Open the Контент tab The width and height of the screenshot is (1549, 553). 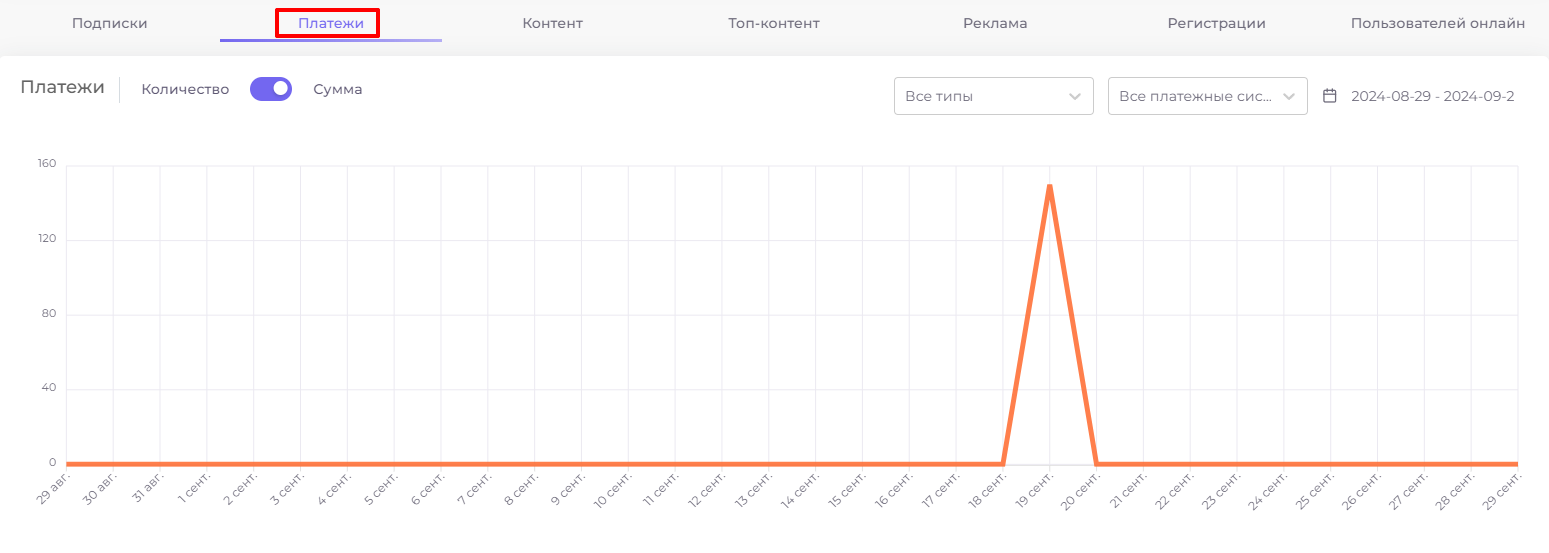click(552, 23)
